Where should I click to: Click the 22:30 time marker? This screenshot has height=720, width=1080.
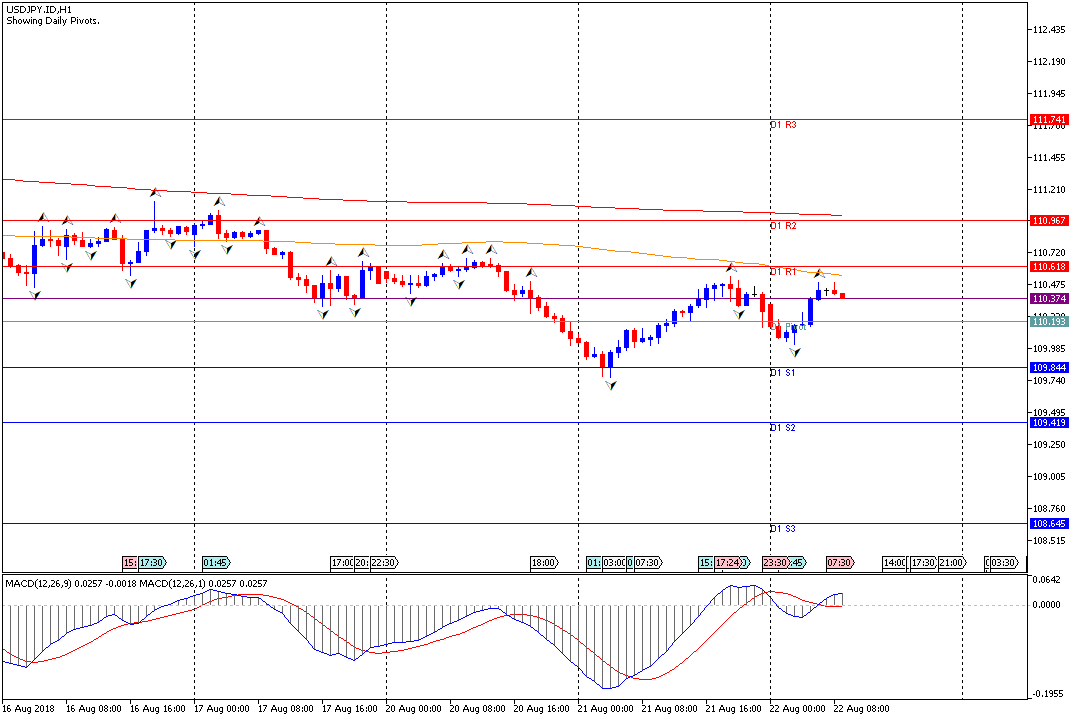[384, 563]
